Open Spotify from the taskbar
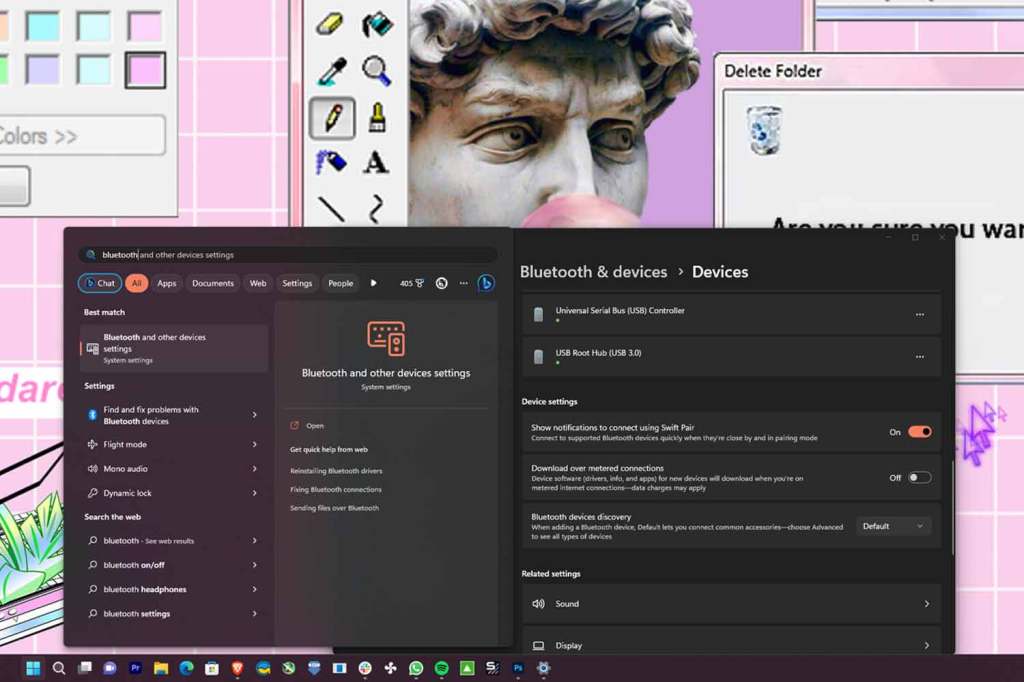The image size is (1024, 682). coord(441,668)
